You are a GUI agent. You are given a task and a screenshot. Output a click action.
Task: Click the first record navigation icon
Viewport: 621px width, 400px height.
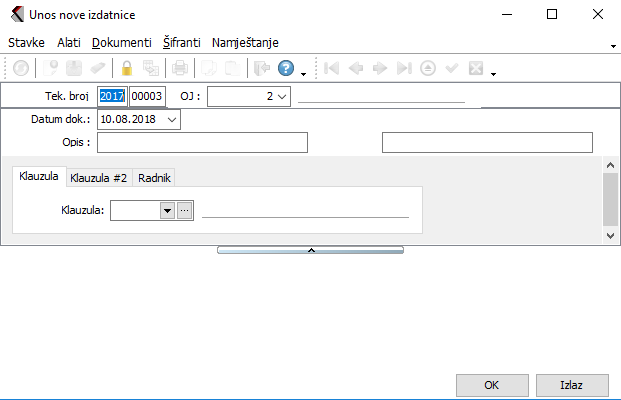(x=331, y=69)
